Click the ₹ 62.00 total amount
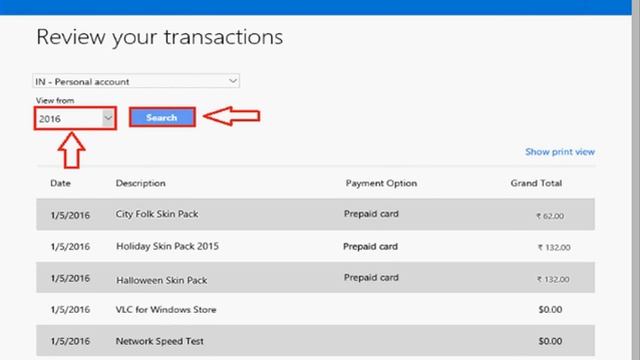Viewport: 640px width, 360px height. pos(550,216)
